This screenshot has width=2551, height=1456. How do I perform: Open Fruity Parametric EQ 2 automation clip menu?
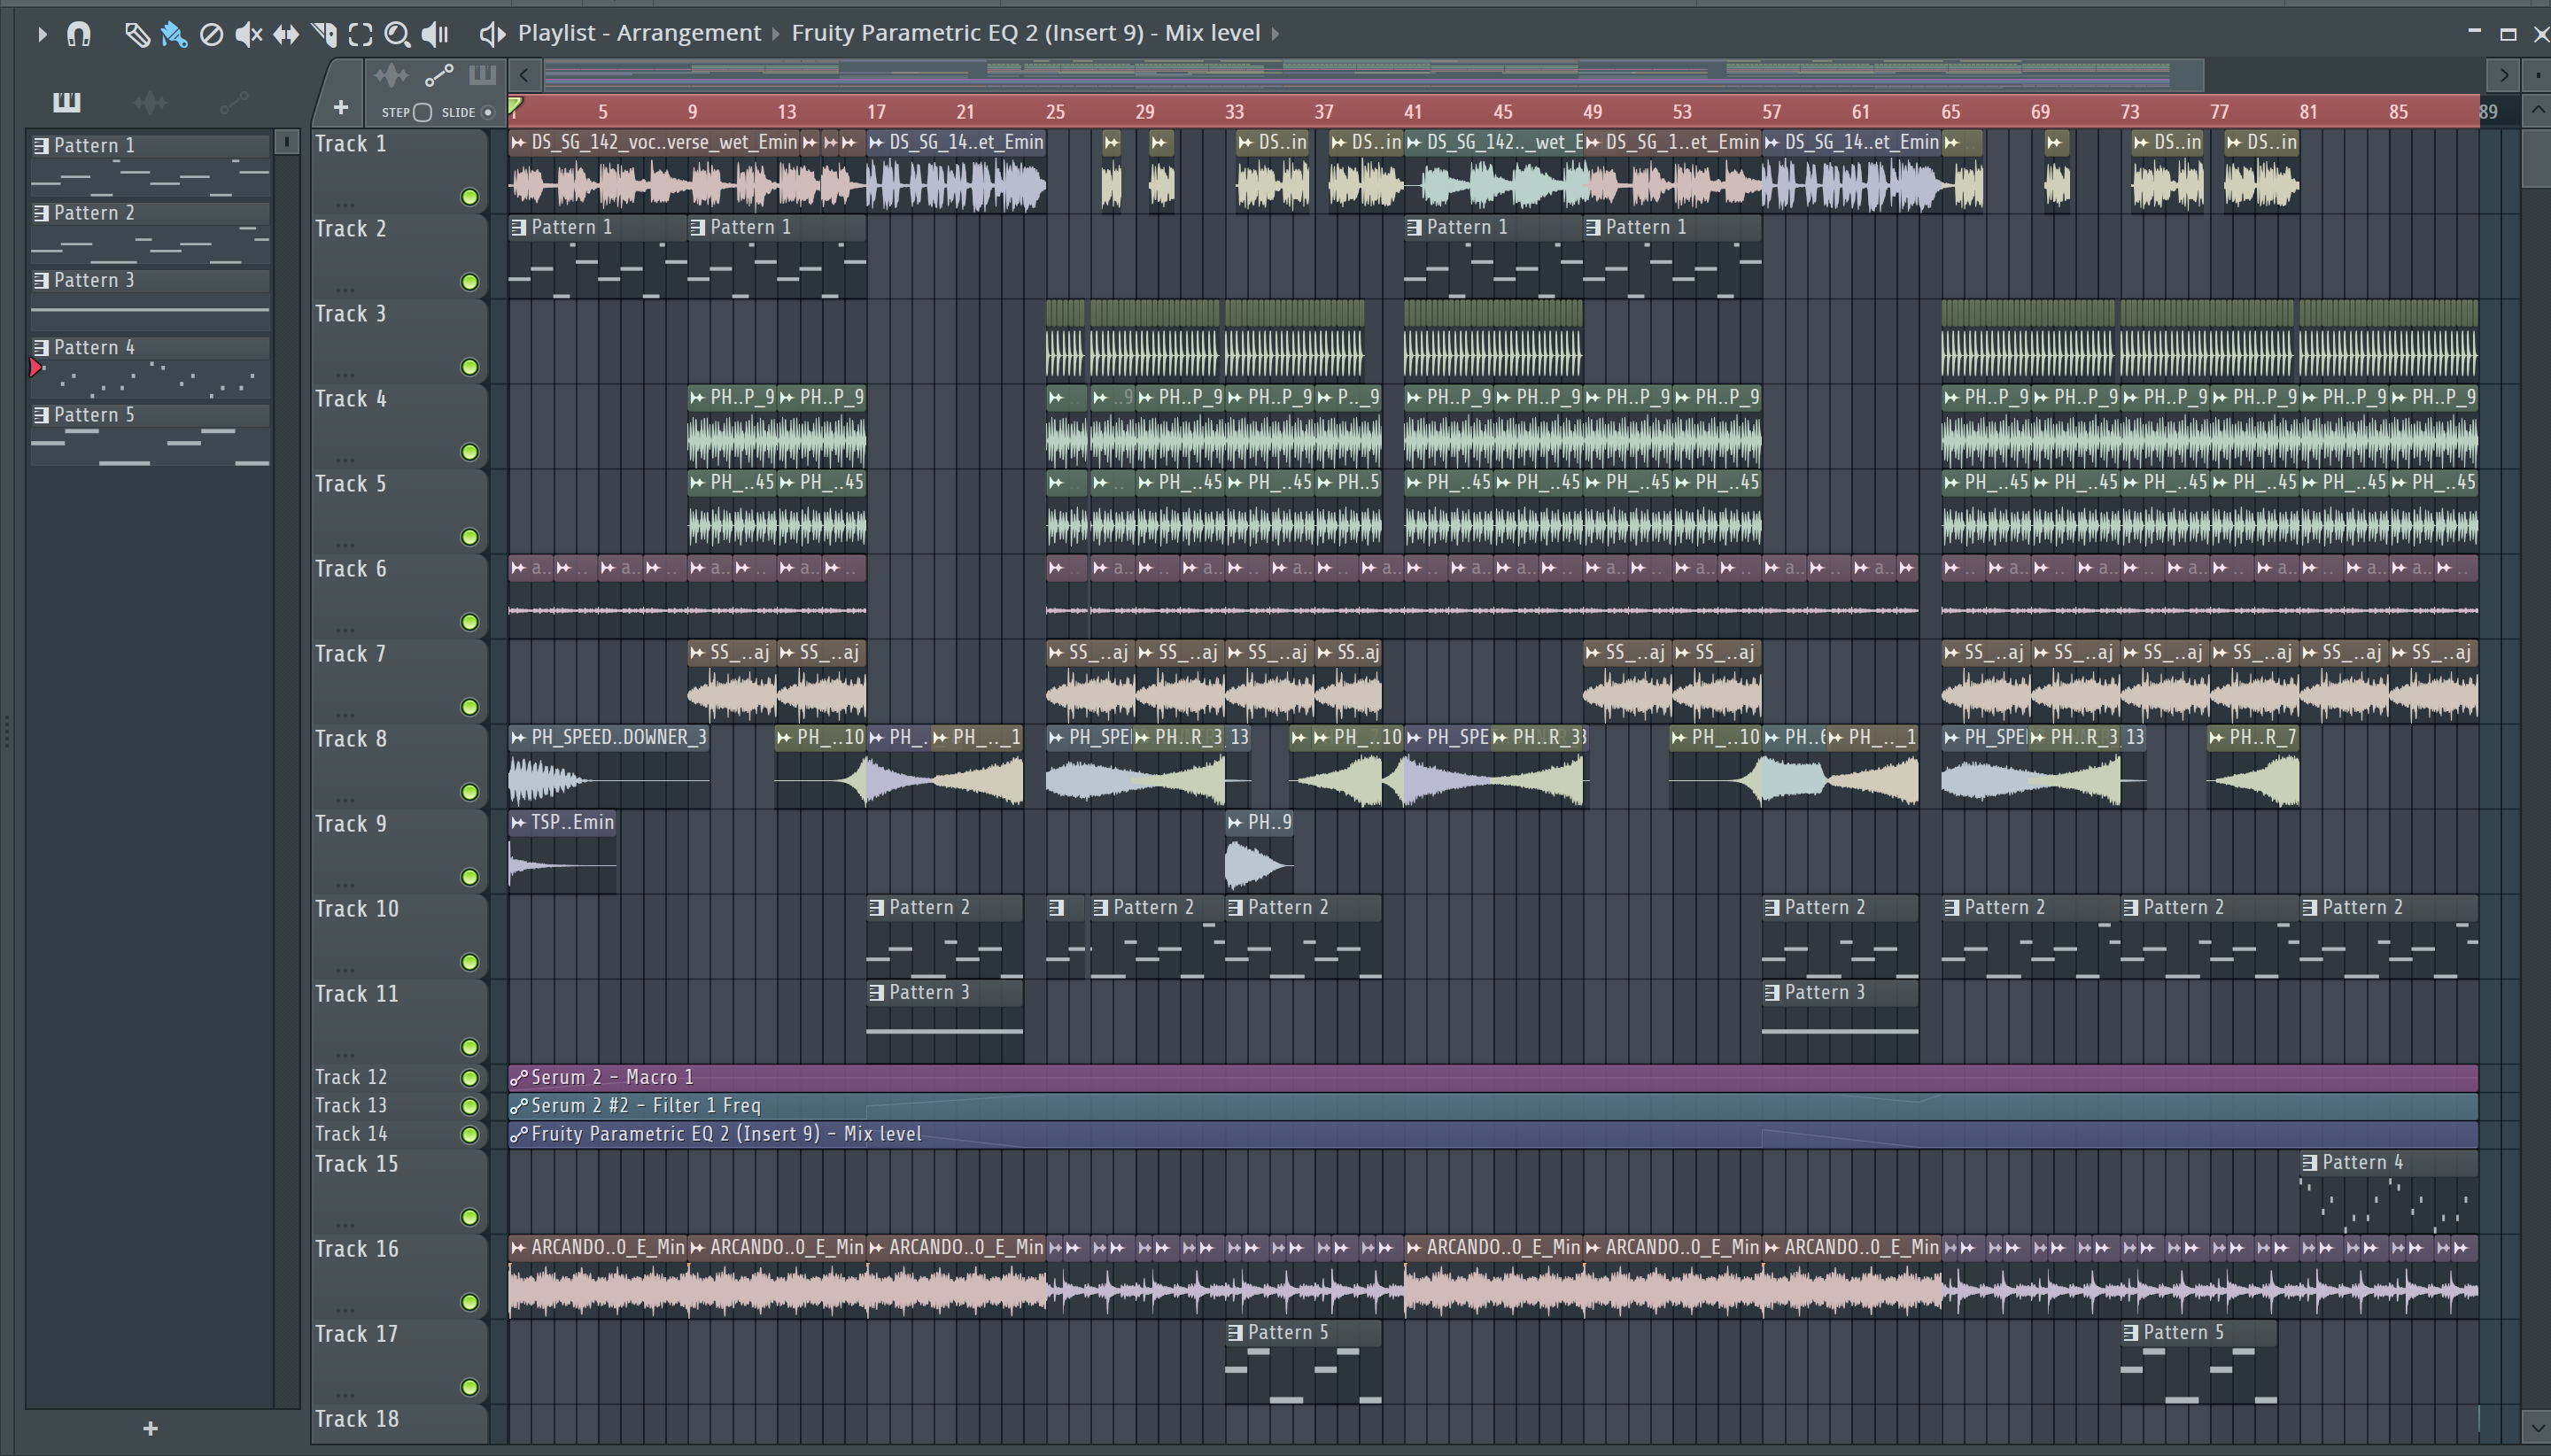(x=518, y=1134)
